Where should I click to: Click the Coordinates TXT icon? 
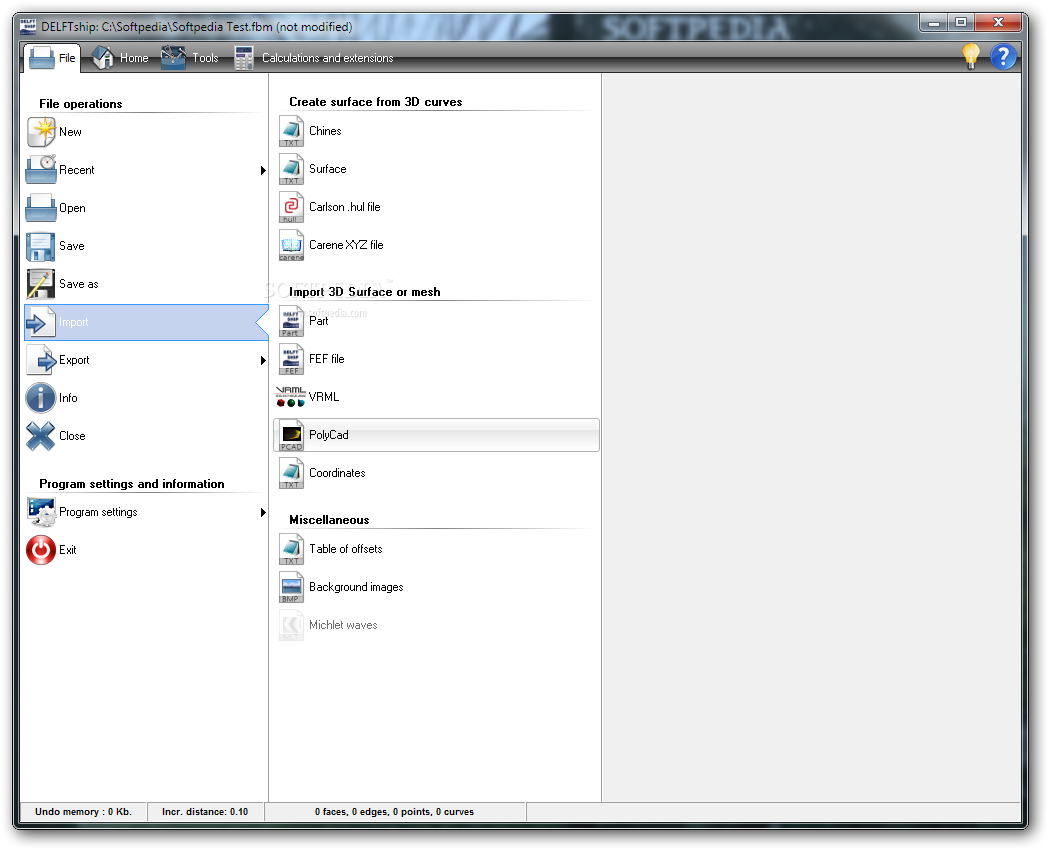tap(292, 473)
